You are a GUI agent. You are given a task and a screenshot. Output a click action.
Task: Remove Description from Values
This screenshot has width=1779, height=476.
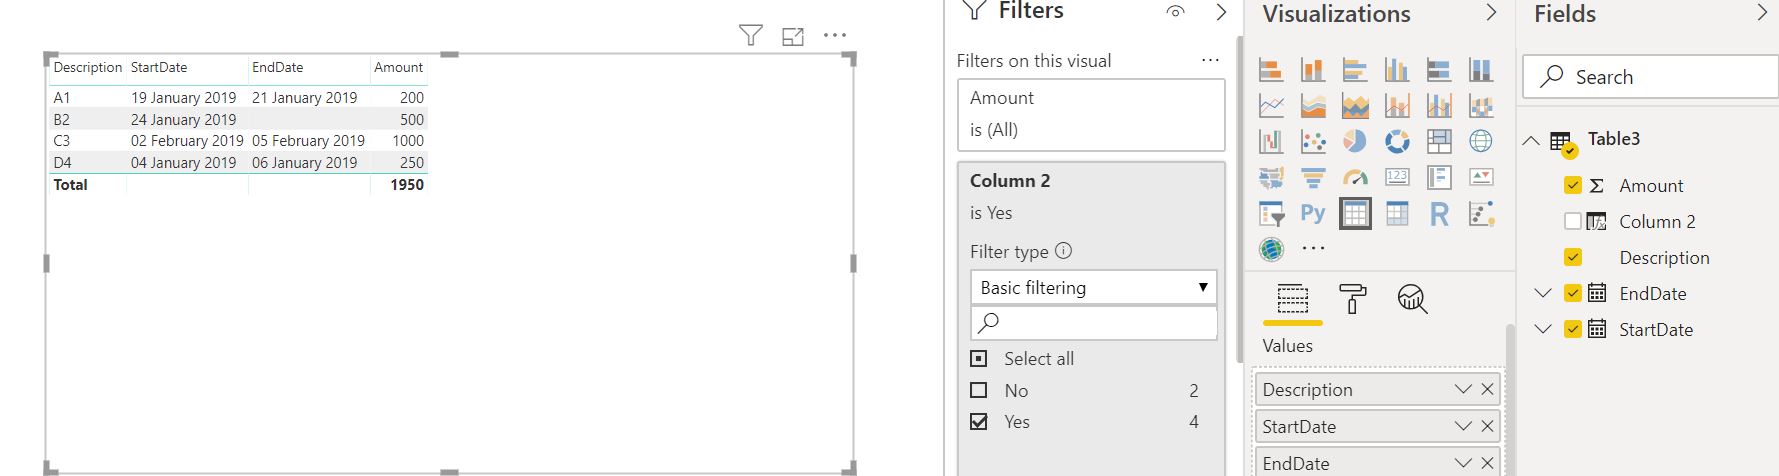[x=1487, y=389]
